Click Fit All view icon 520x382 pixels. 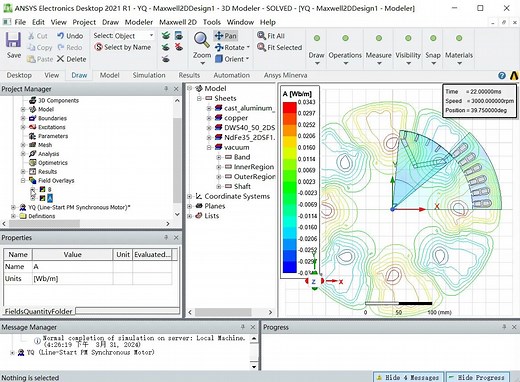(x=261, y=35)
